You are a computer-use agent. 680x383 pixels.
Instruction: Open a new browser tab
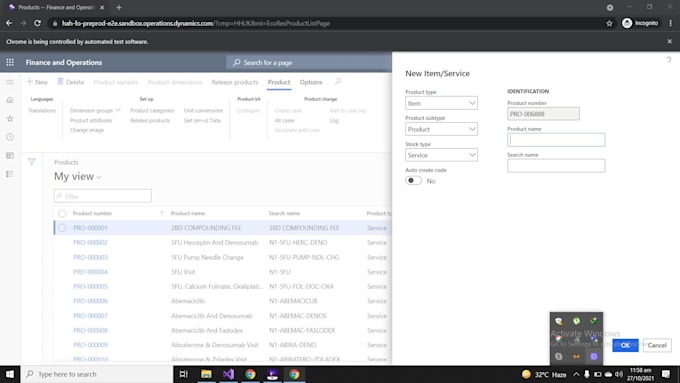pyautogui.click(x=119, y=7)
